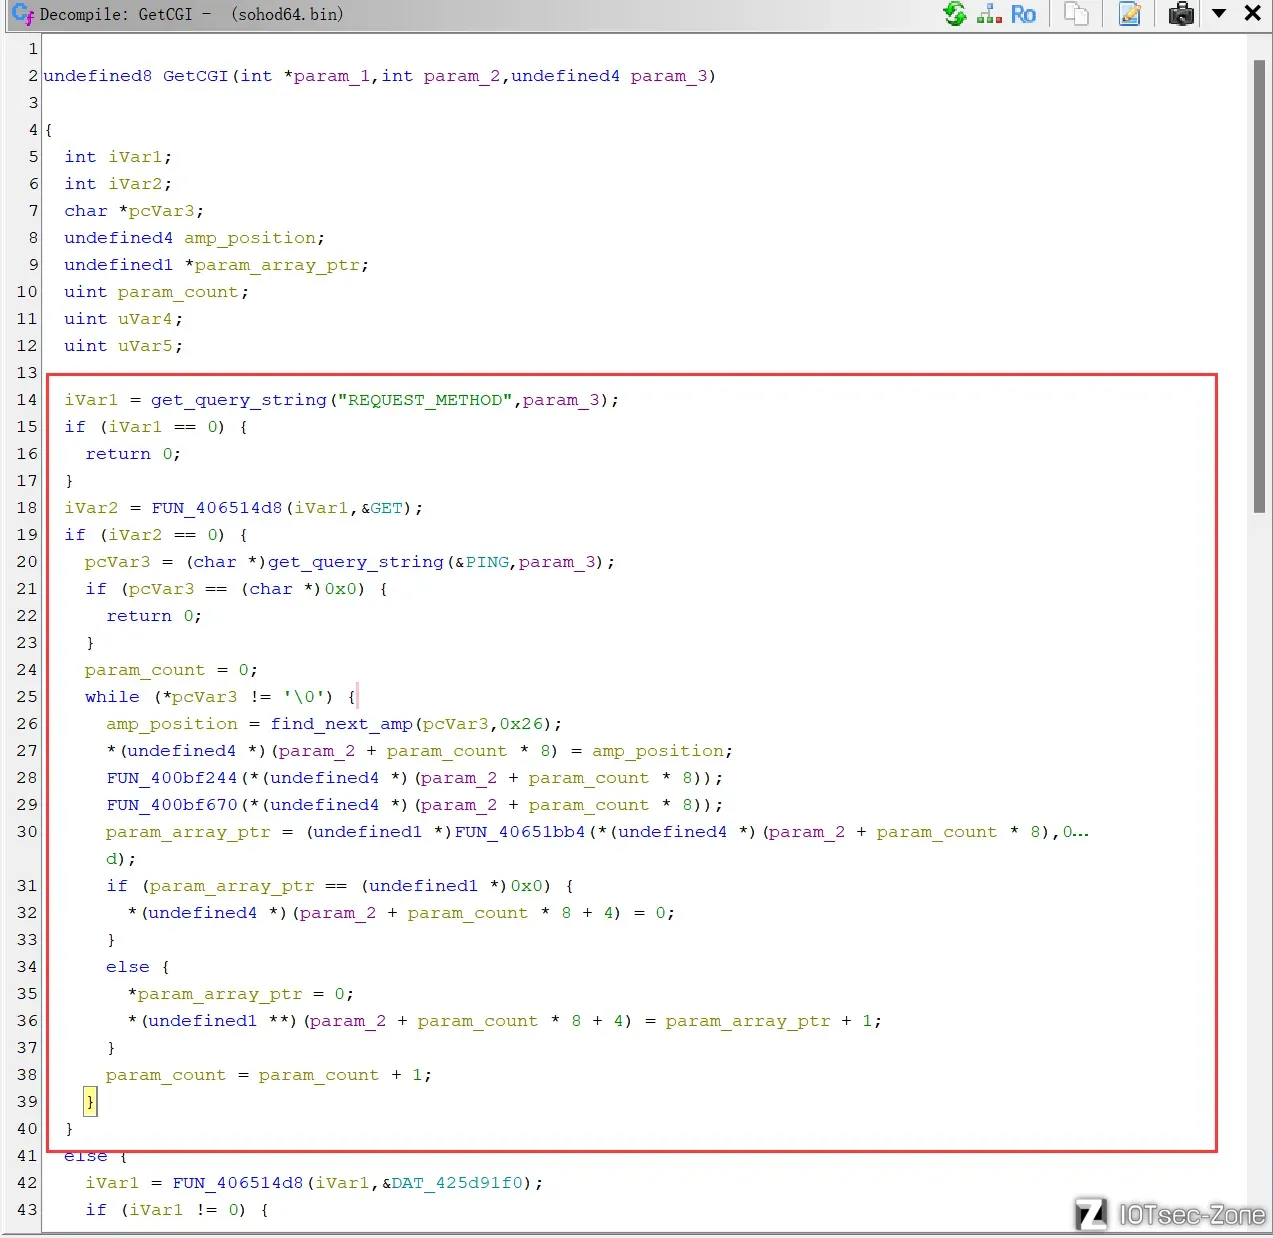1273x1238 pixels.
Task: Close the Decompile panel with the X
Action: pyautogui.click(x=1252, y=14)
